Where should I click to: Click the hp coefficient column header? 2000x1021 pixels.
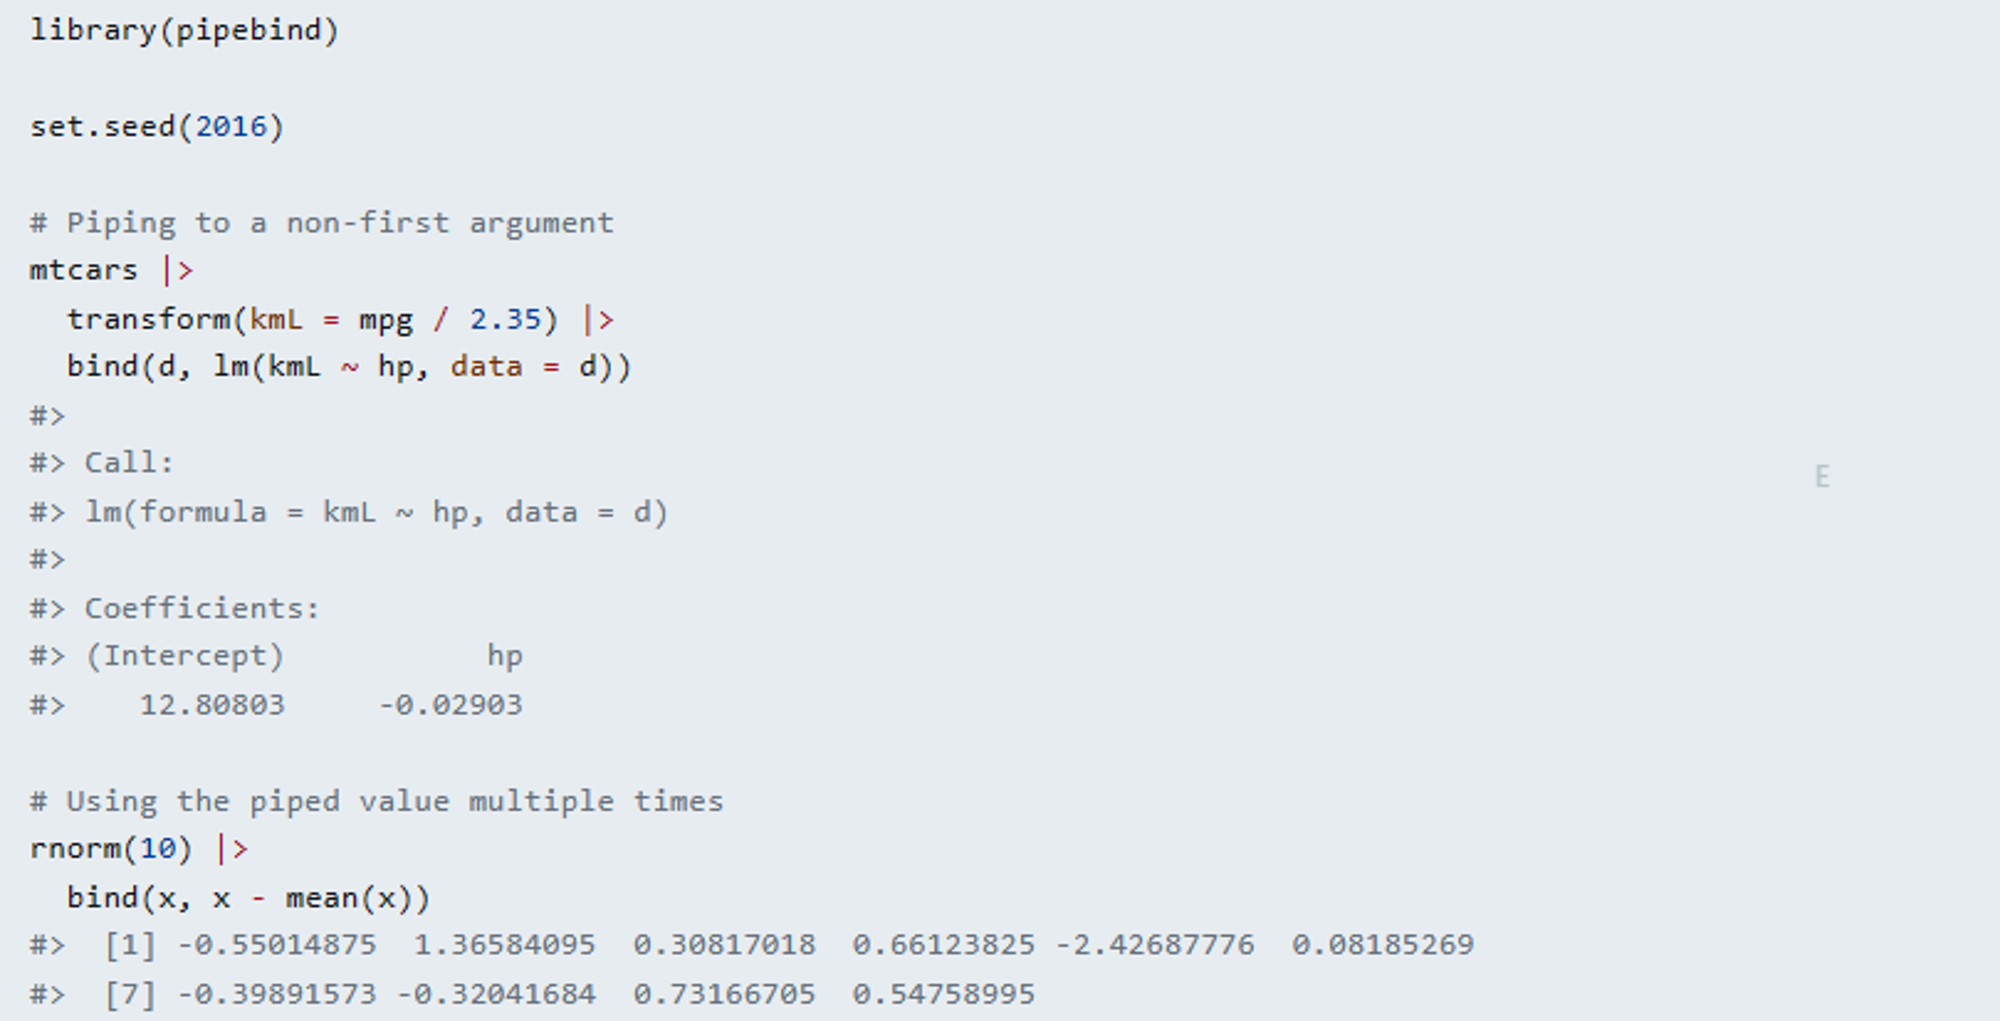pos(505,657)
